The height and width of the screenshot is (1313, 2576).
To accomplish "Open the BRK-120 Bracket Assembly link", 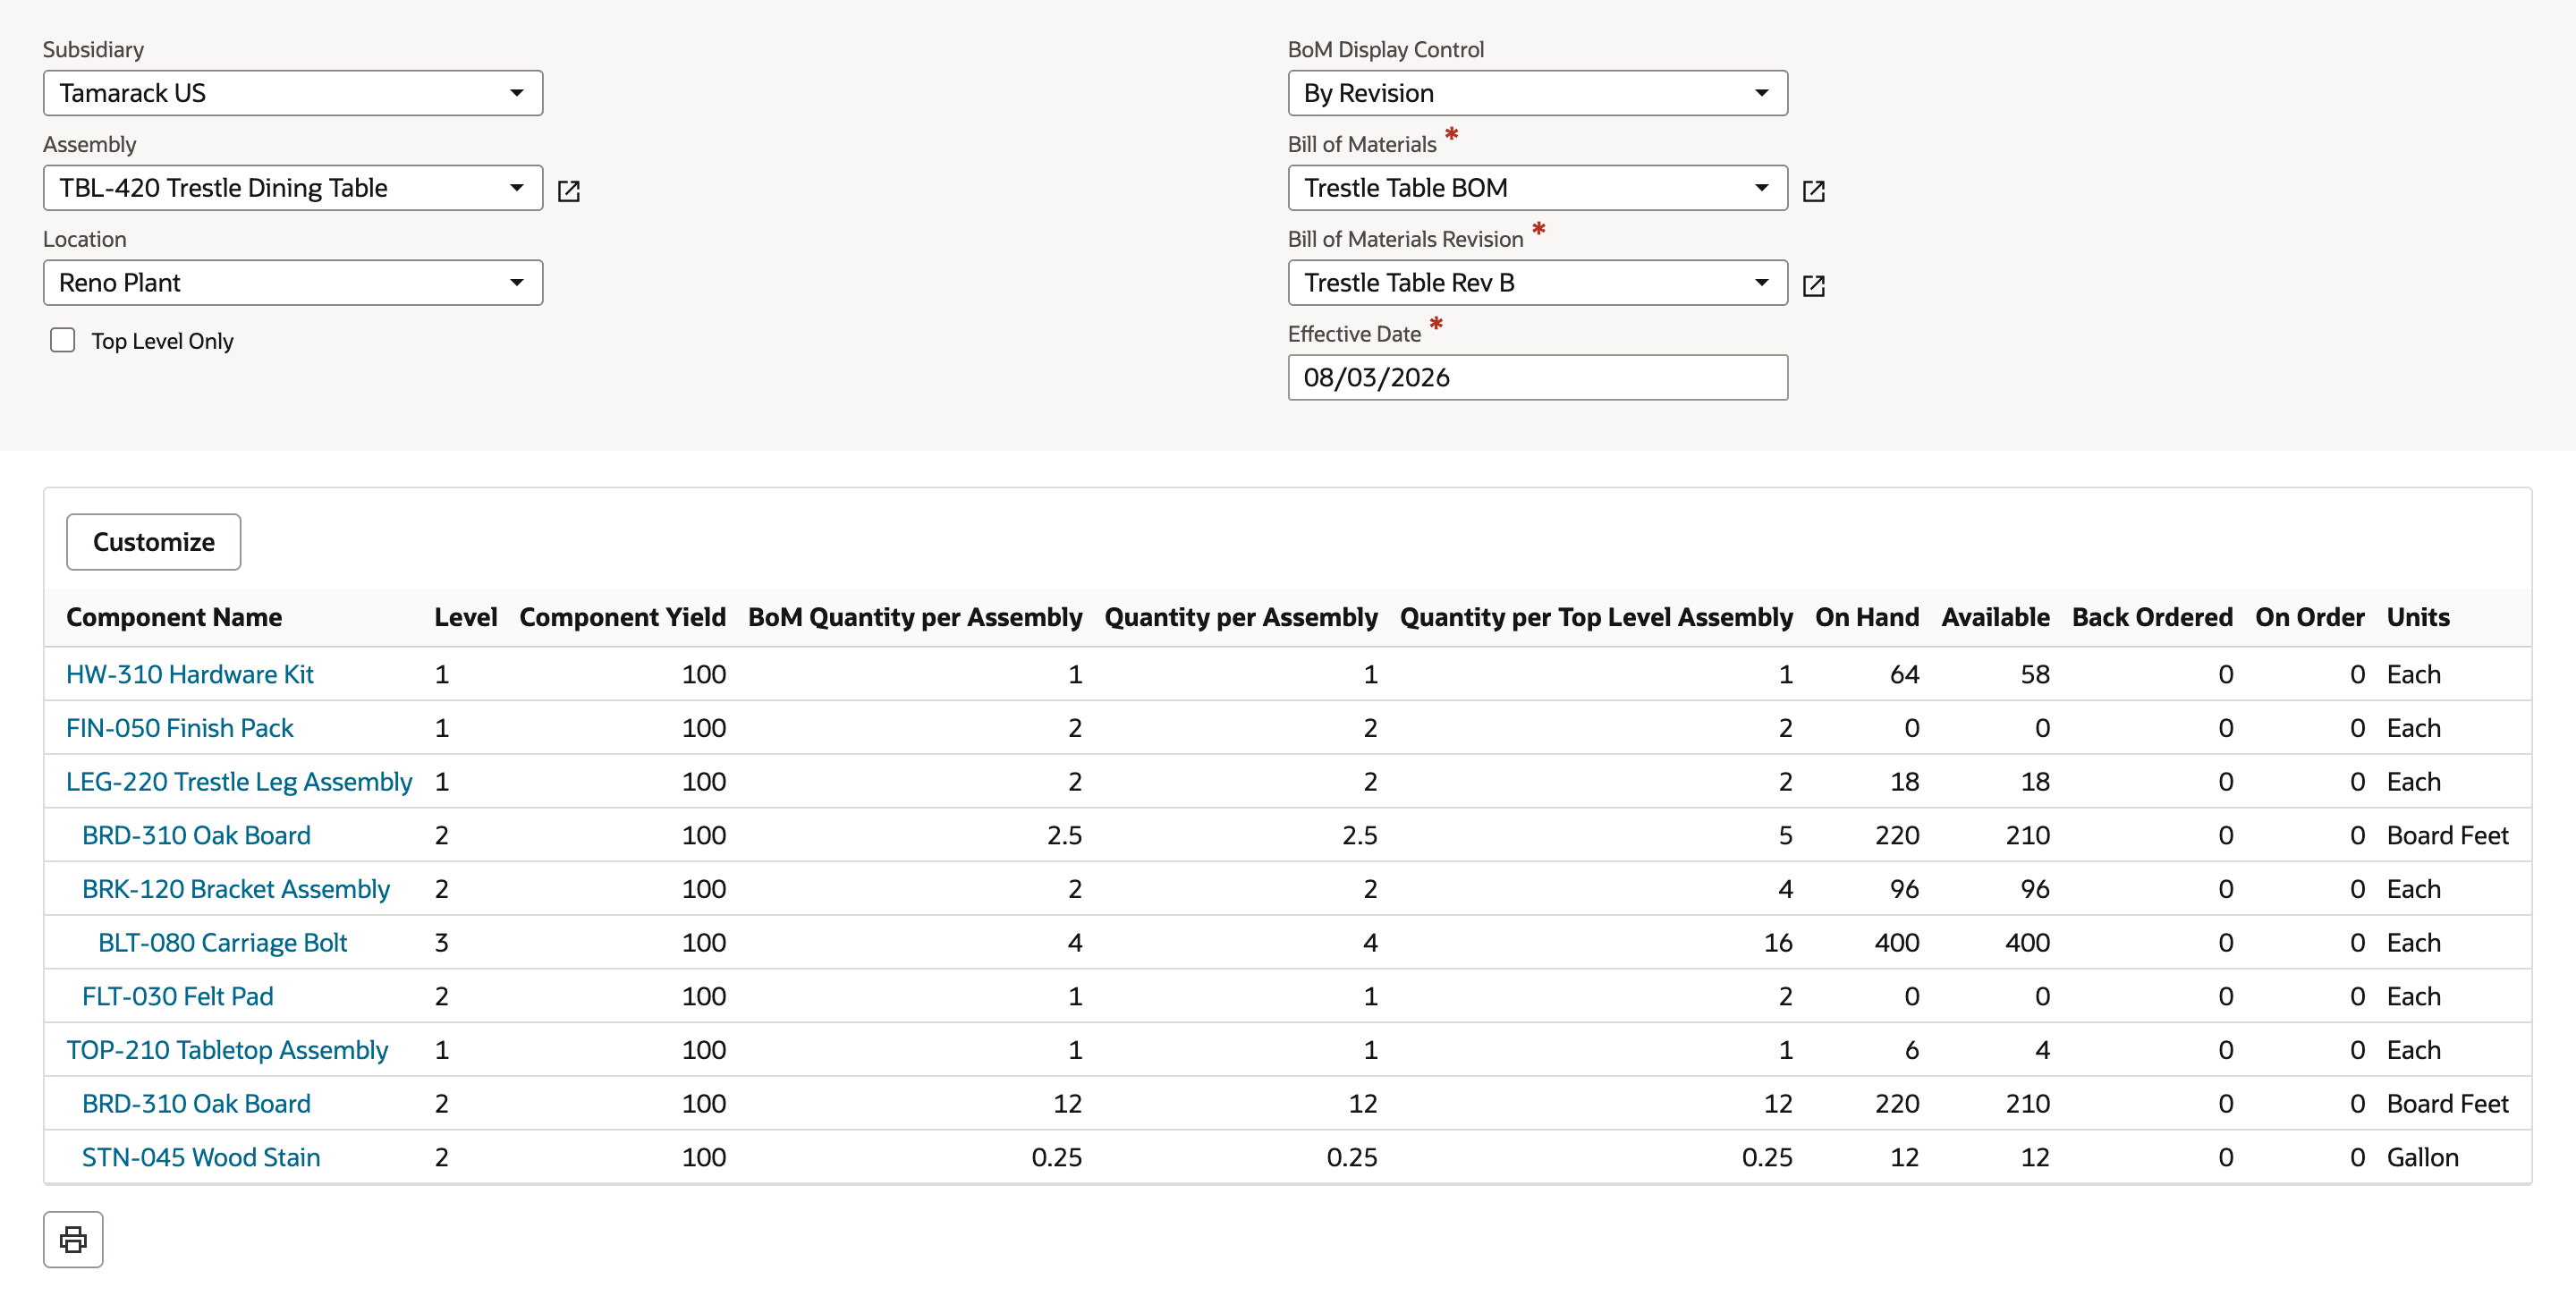I will pyautogui.click(x=236, y=889).
